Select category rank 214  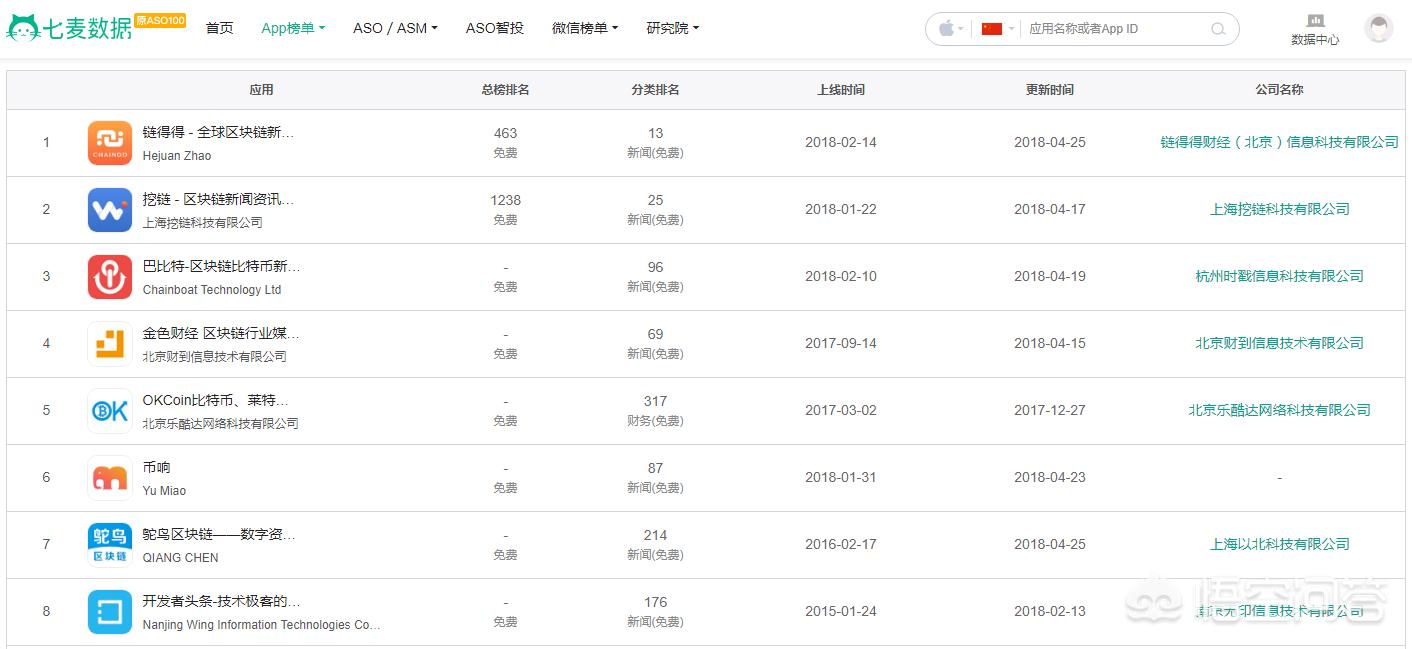pyautogui.click(x=655, y=535)
